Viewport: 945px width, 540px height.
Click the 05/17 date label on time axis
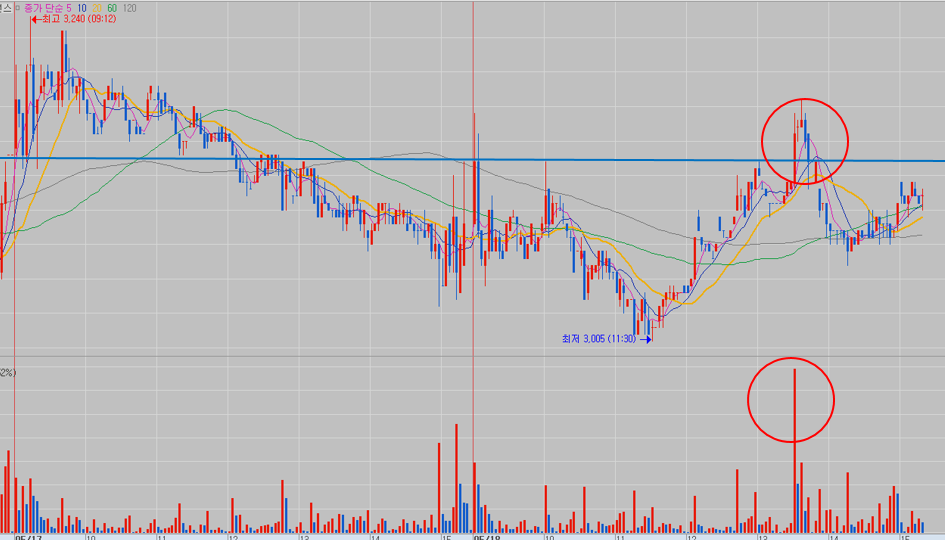pos(28,537)
